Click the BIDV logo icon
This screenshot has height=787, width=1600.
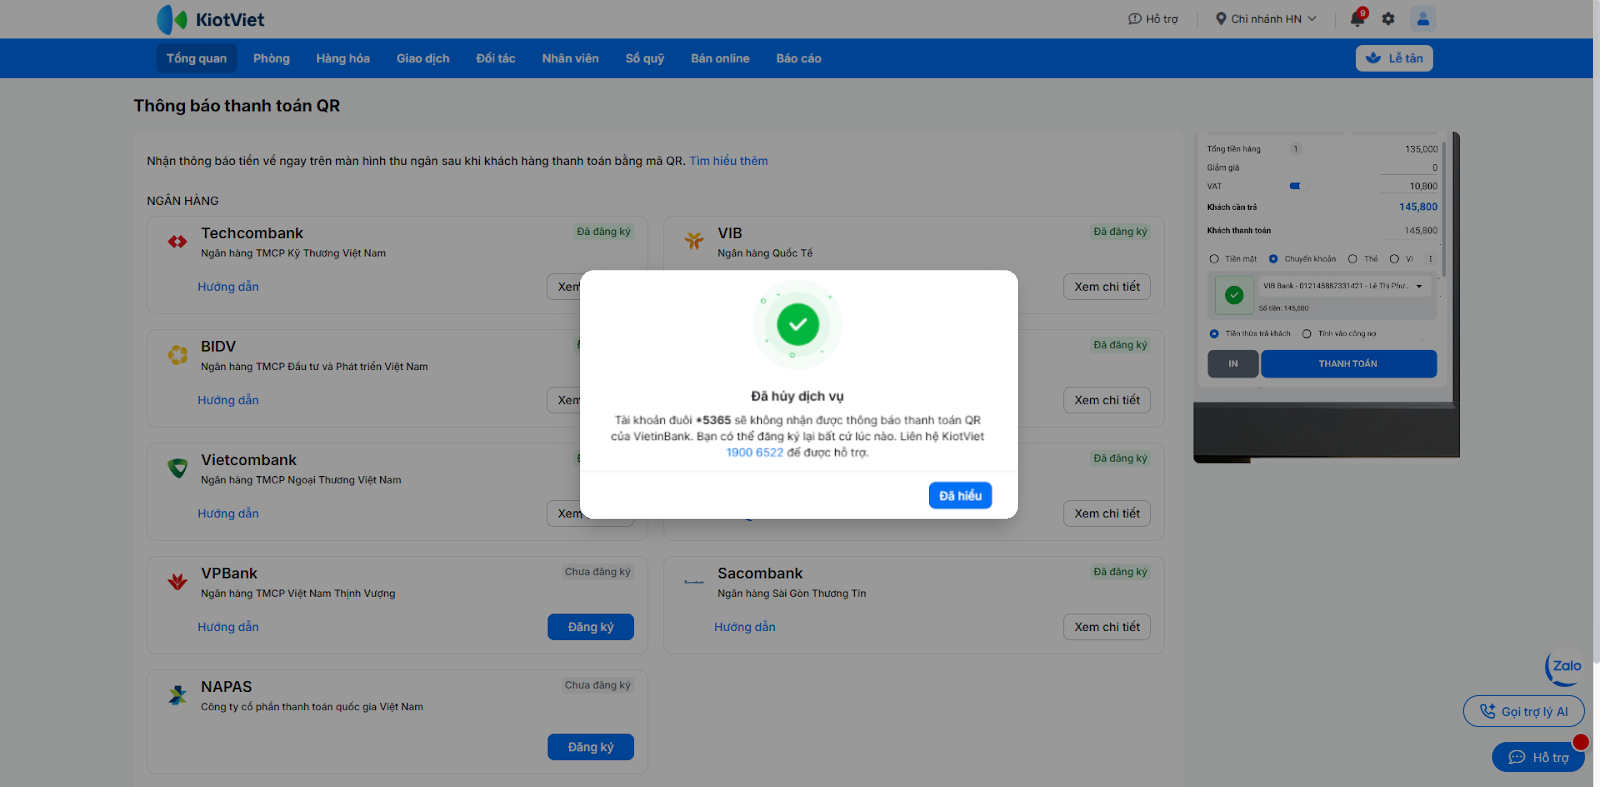177,355
